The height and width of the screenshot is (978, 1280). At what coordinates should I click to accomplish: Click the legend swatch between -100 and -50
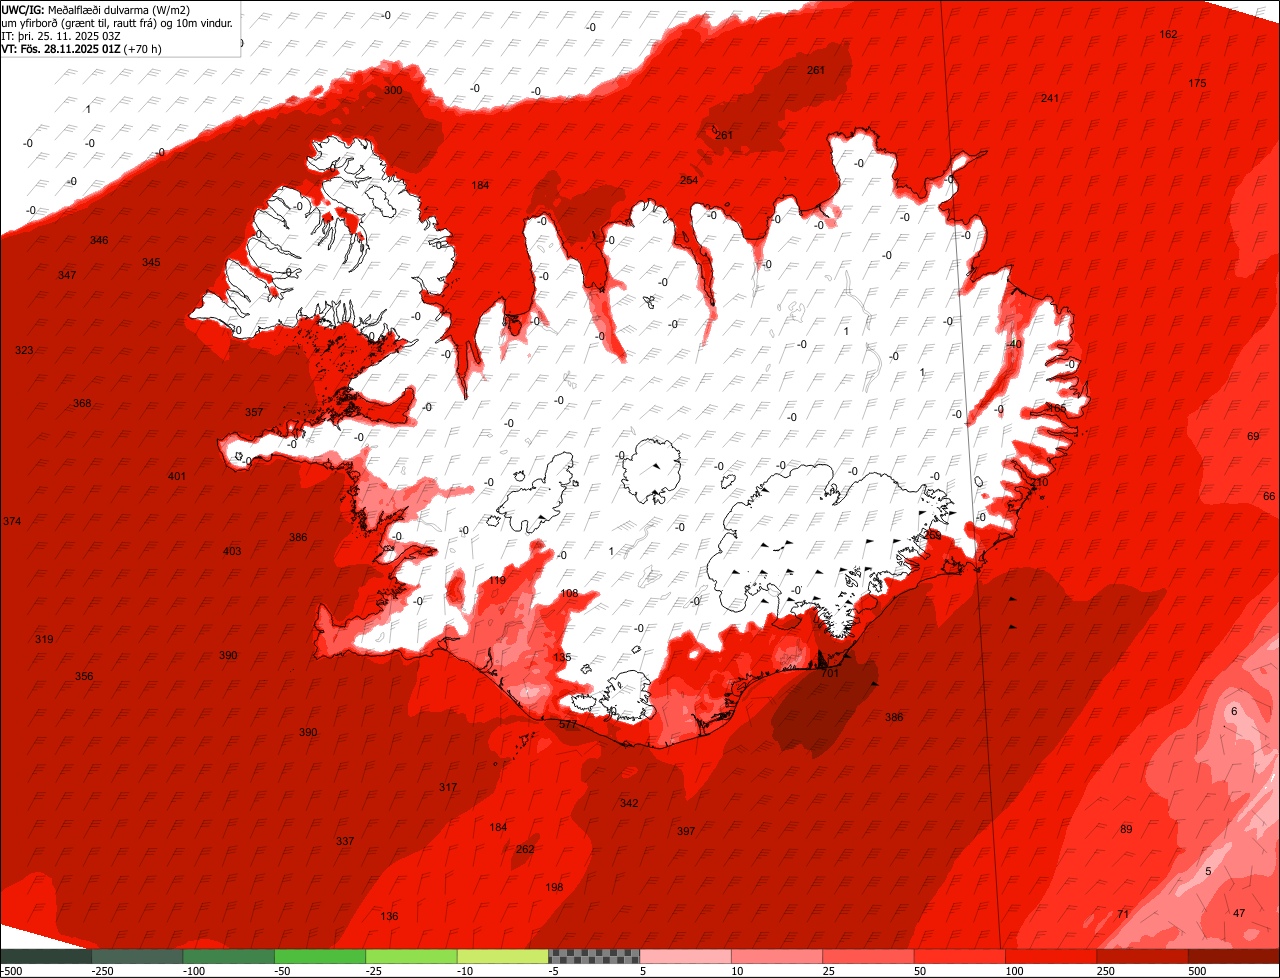coord(229,956)
